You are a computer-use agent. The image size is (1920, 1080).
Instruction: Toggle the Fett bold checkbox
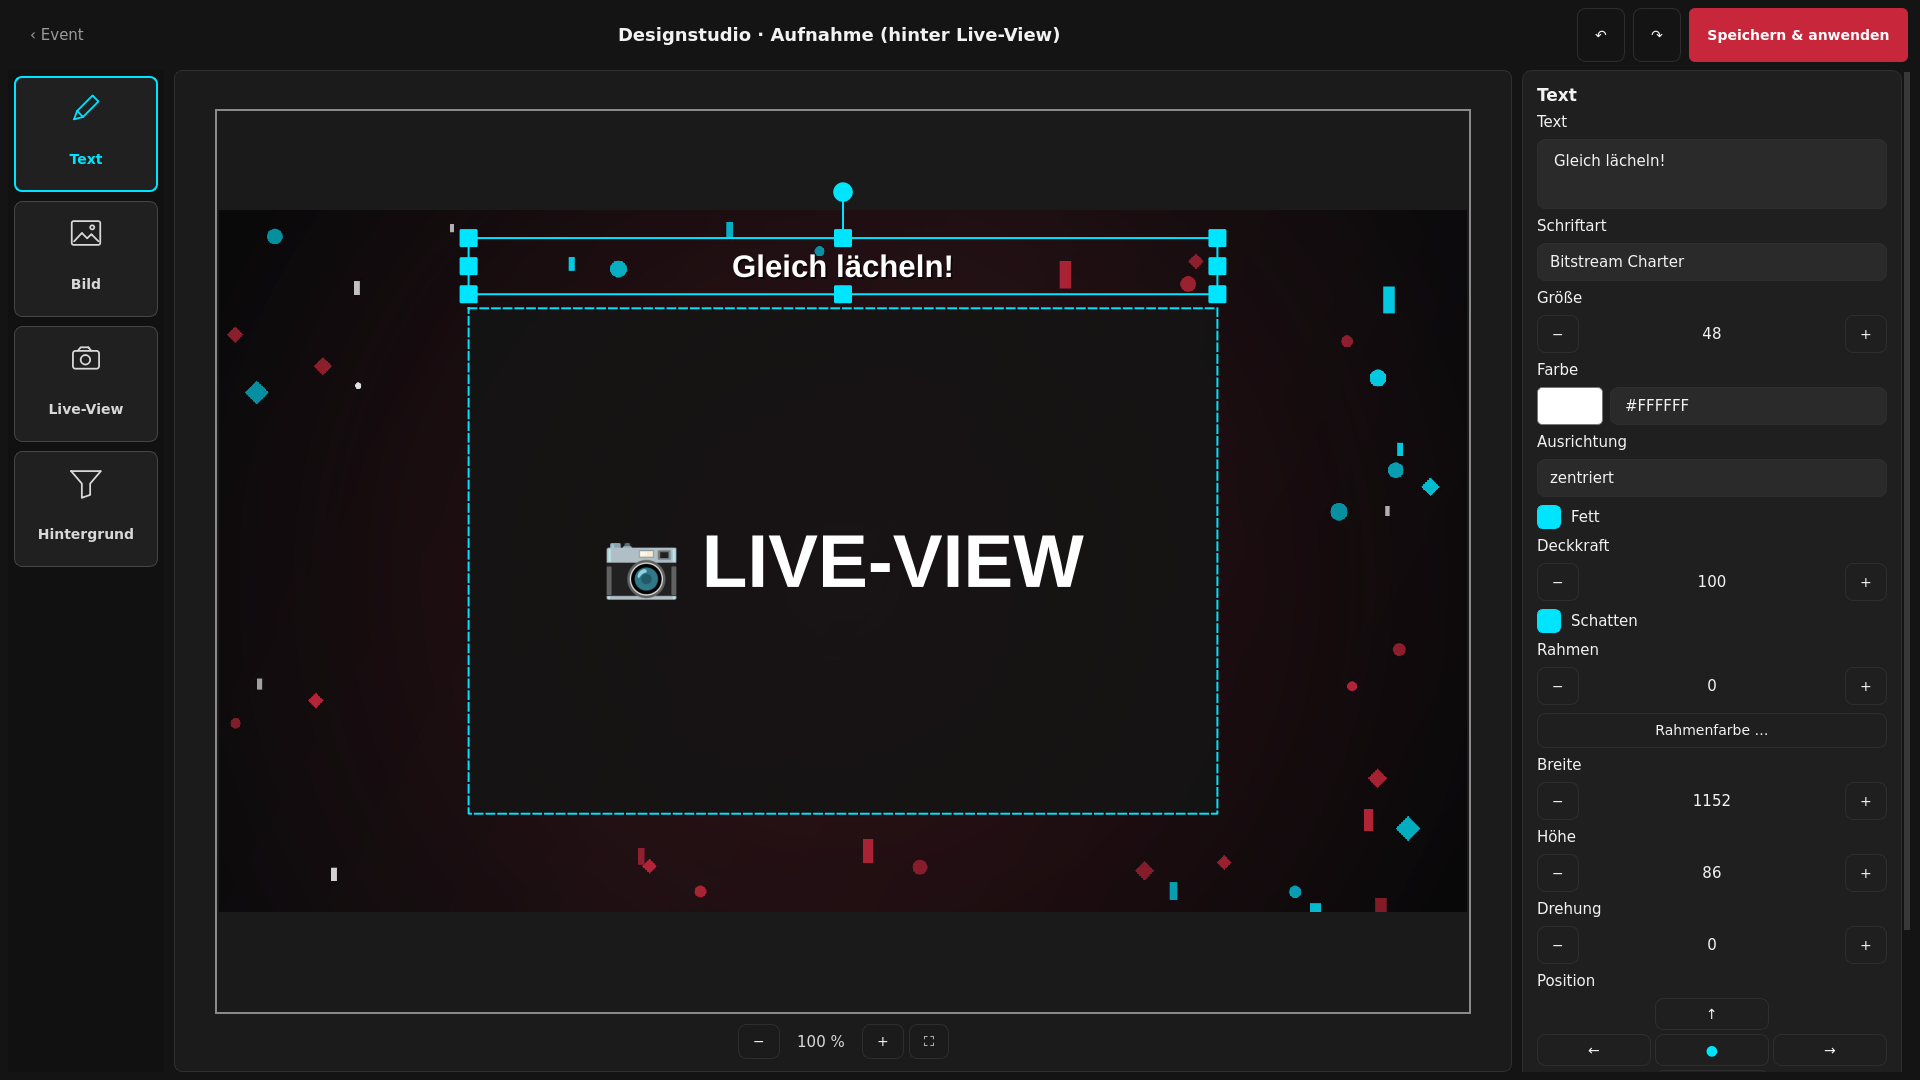click(1549, 517)
